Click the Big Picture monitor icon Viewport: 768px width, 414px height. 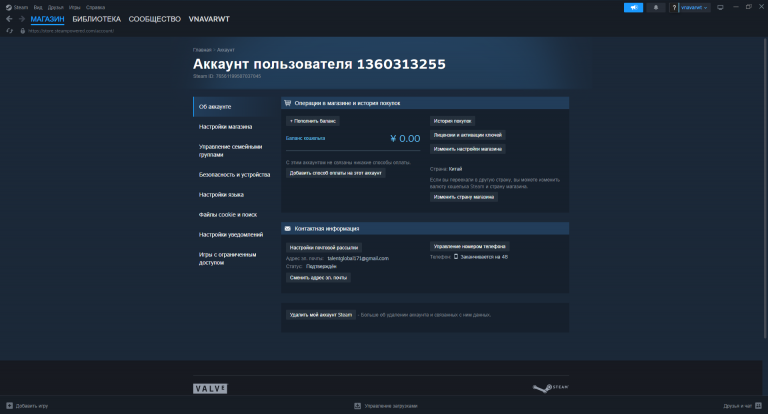point(720,7)
